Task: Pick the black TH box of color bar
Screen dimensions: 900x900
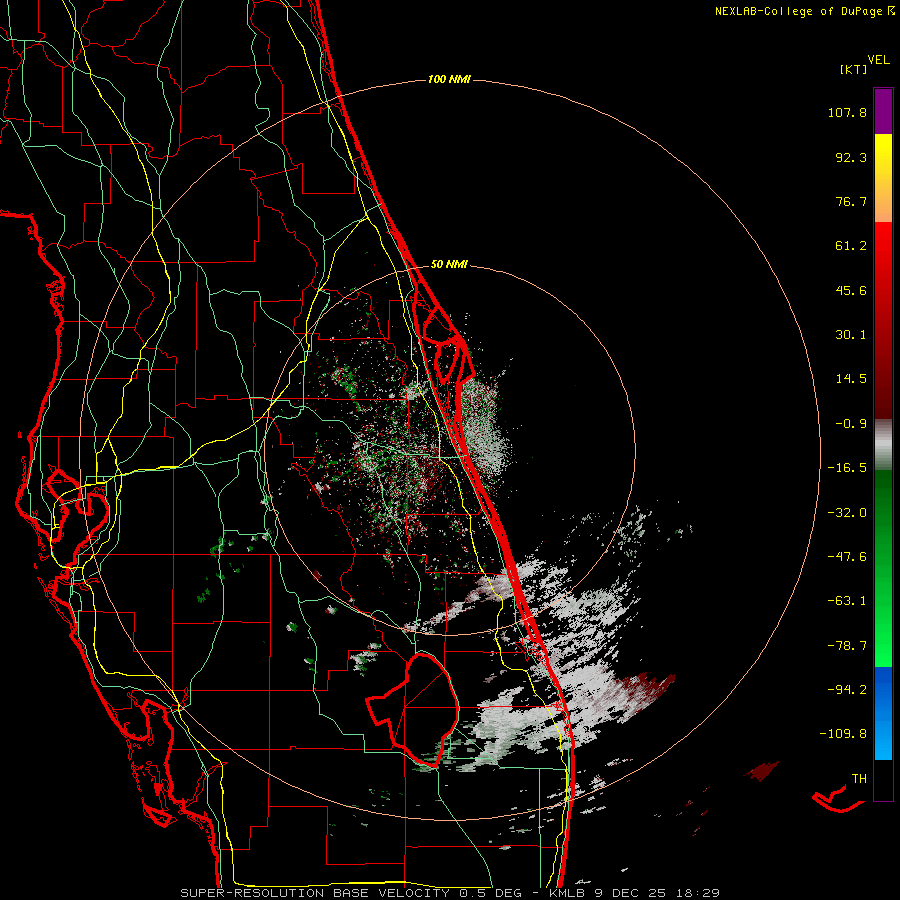Action: pos(883,779)
